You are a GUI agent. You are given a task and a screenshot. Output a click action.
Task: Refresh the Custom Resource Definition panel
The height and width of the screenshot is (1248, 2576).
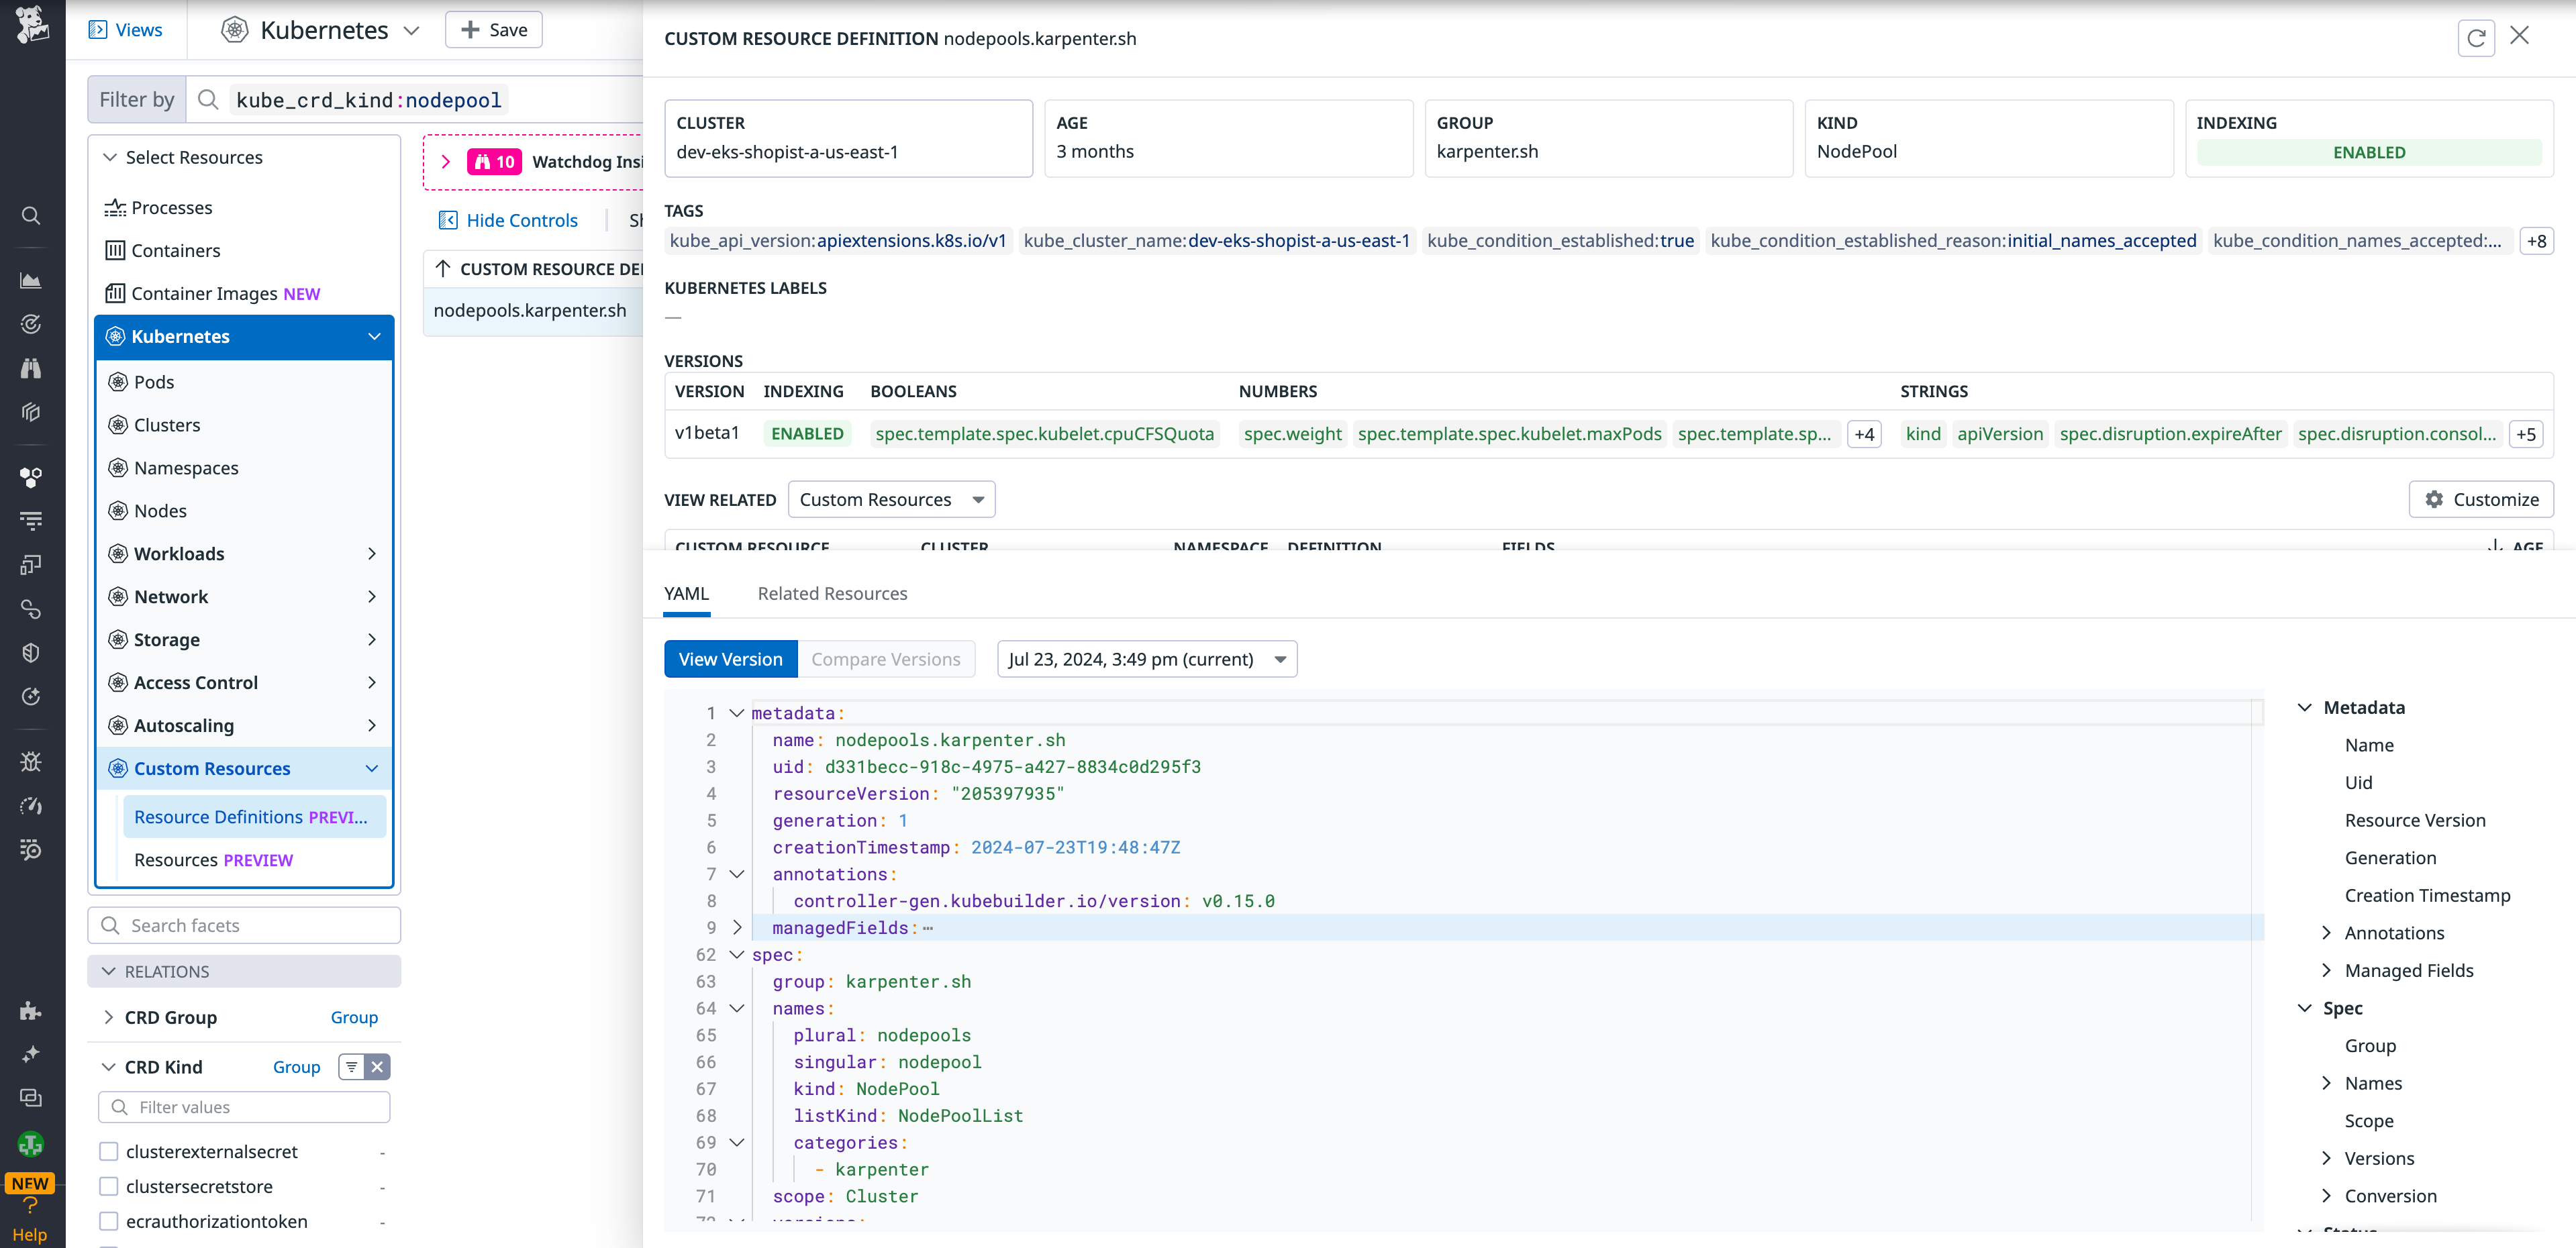(x=2477, y=37)
